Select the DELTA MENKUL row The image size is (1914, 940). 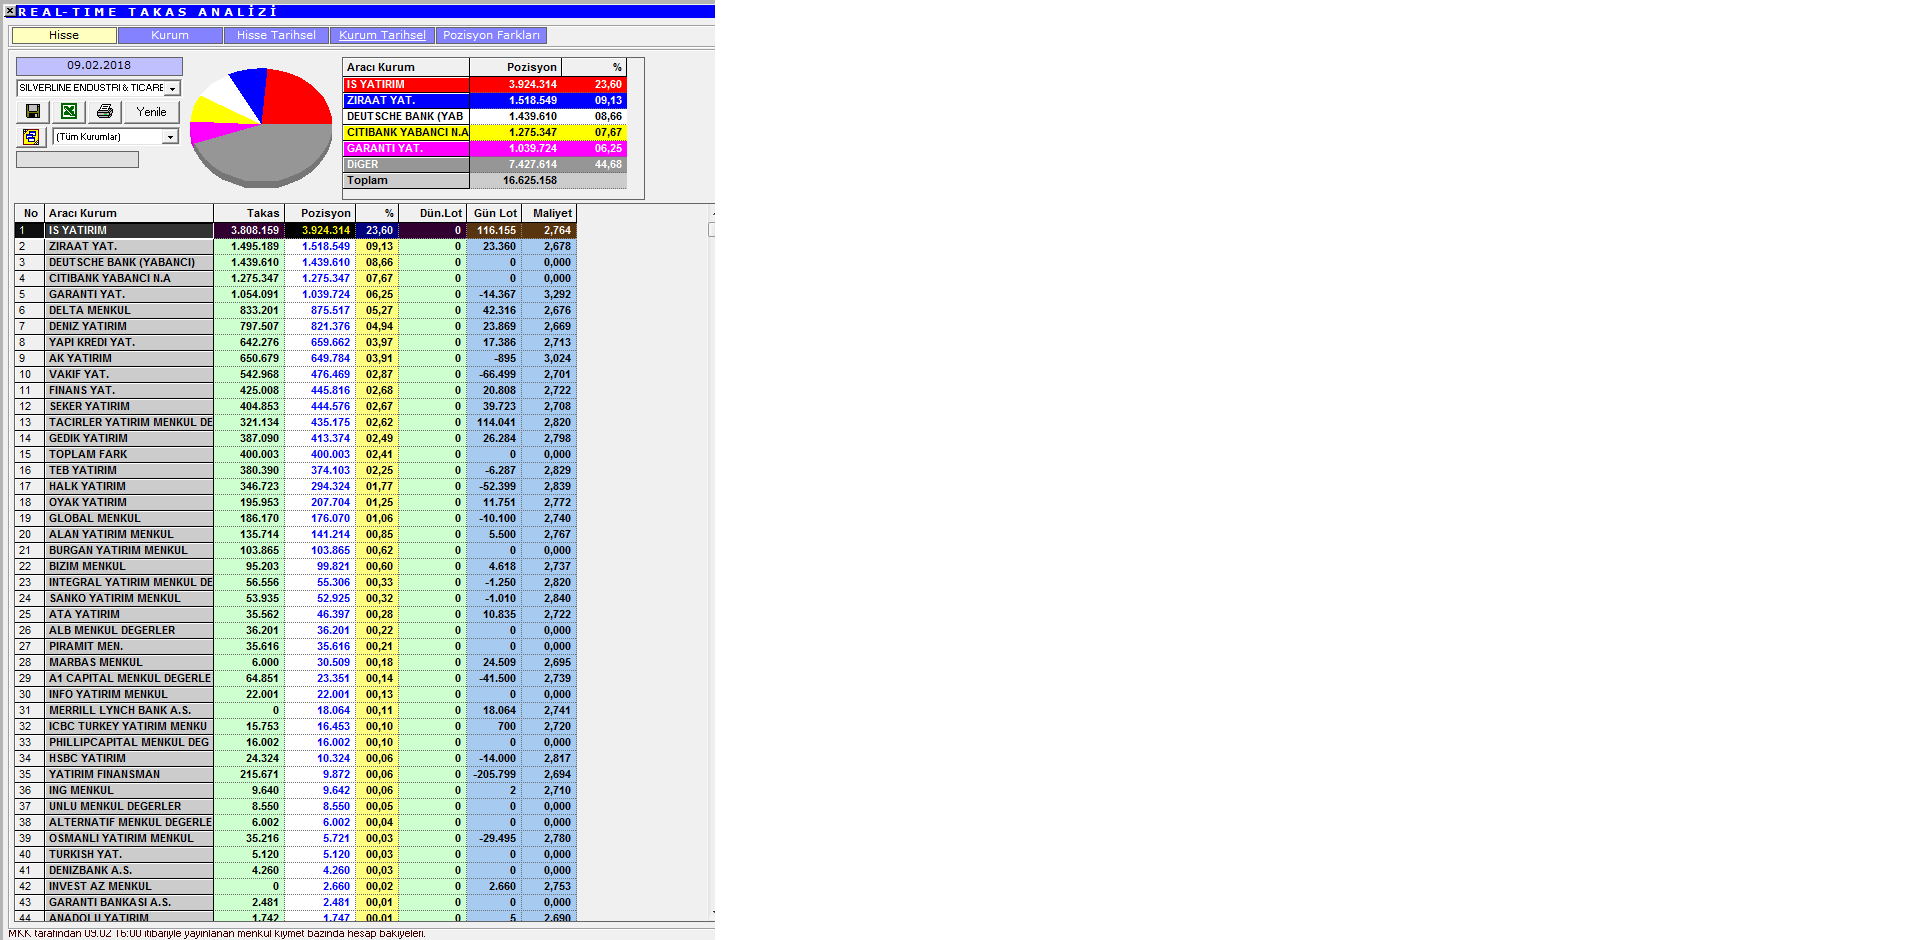295,310
